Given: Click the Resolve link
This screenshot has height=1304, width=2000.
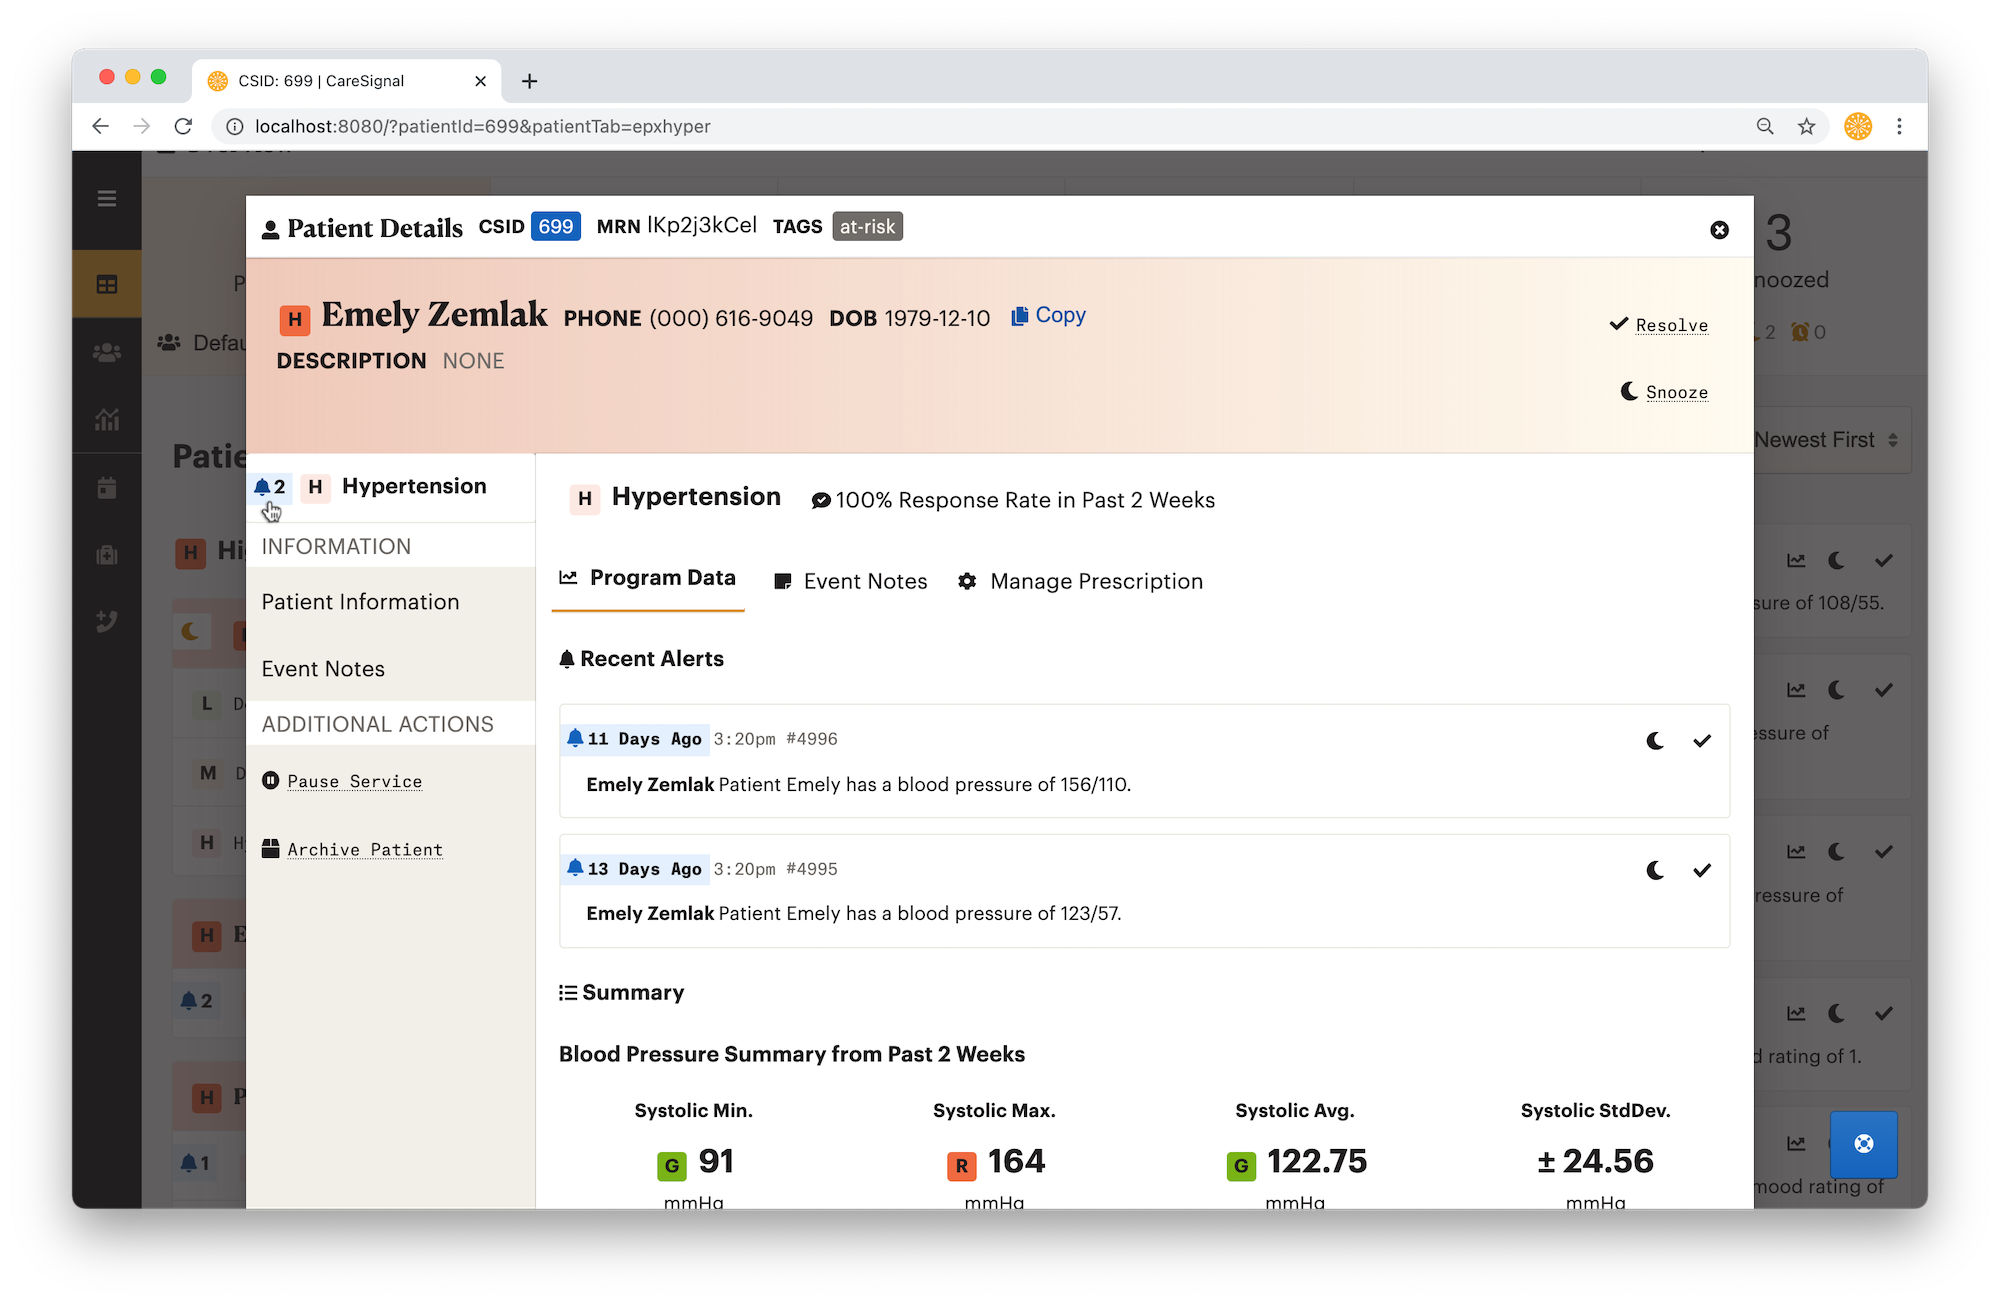Looking at the screenshot, I should pos(1659,325).
